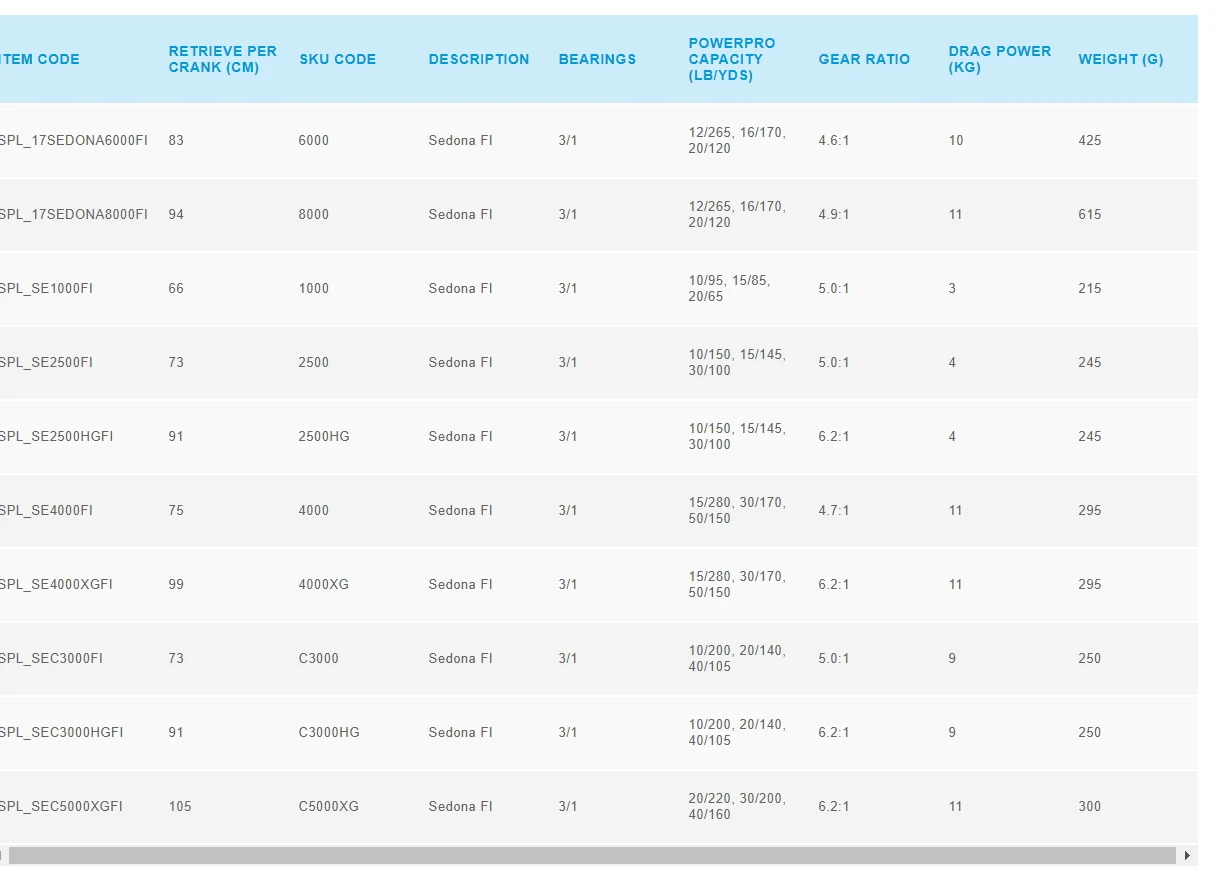Click SKU code 4000XG
Viewport: 1230px width, 873px height.
323,584
